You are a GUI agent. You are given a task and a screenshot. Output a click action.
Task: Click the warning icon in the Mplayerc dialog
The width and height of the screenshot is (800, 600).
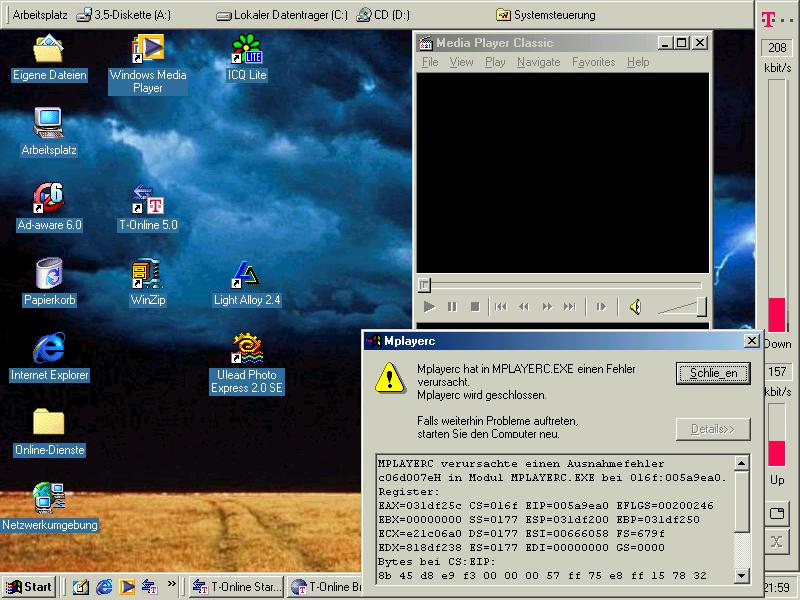pyautogui.click(x=390, y=378)
